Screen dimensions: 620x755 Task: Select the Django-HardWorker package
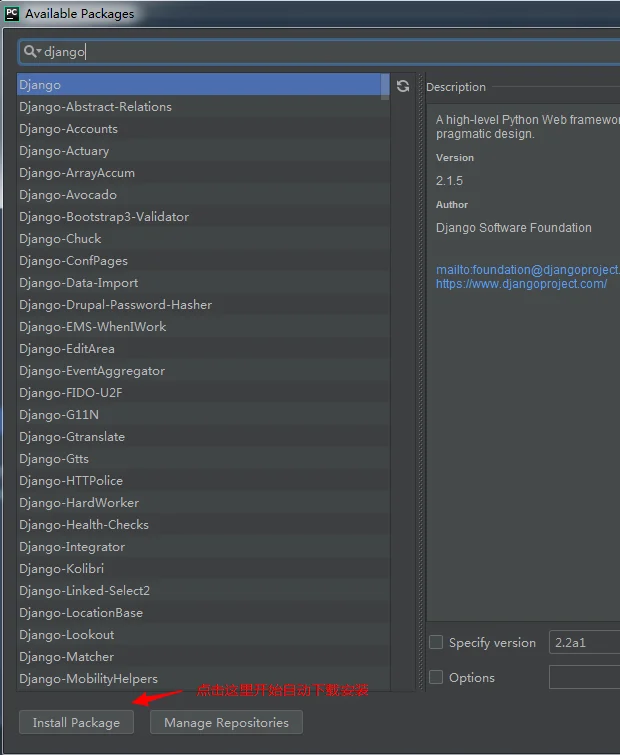(x=204, y=503)
